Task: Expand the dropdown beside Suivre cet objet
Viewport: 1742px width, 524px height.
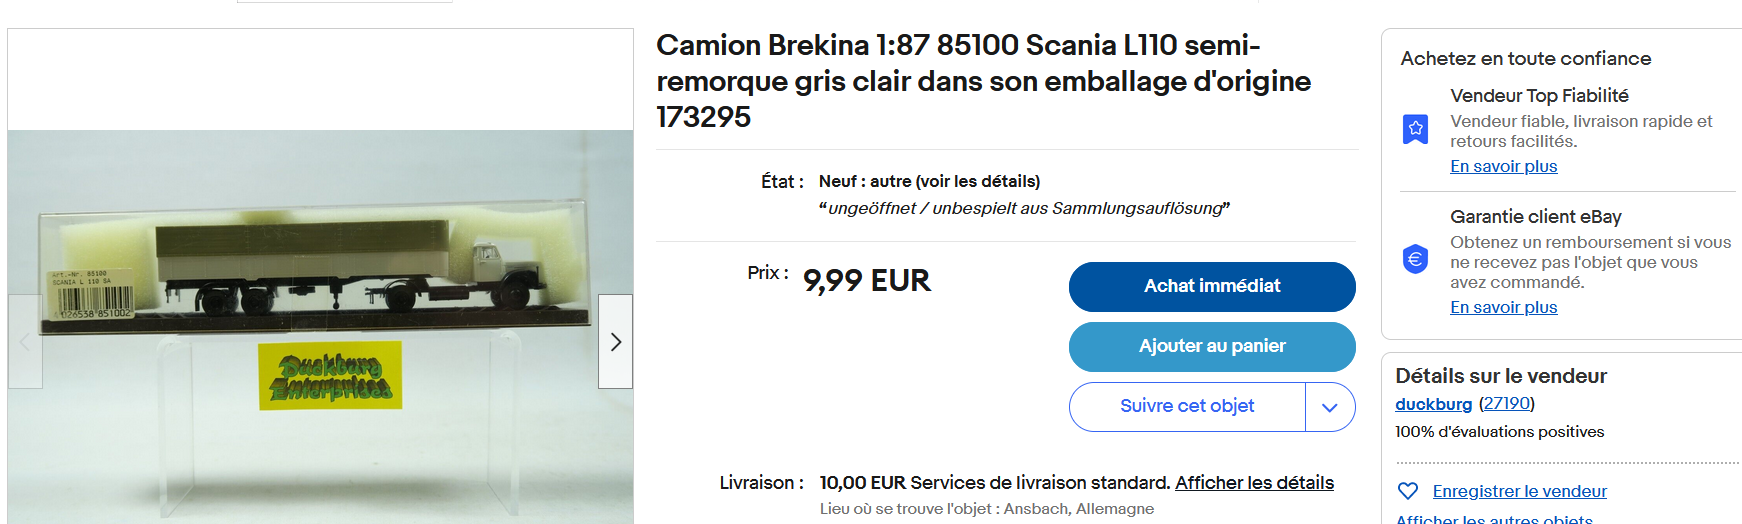Action: tap(1330, 407)
